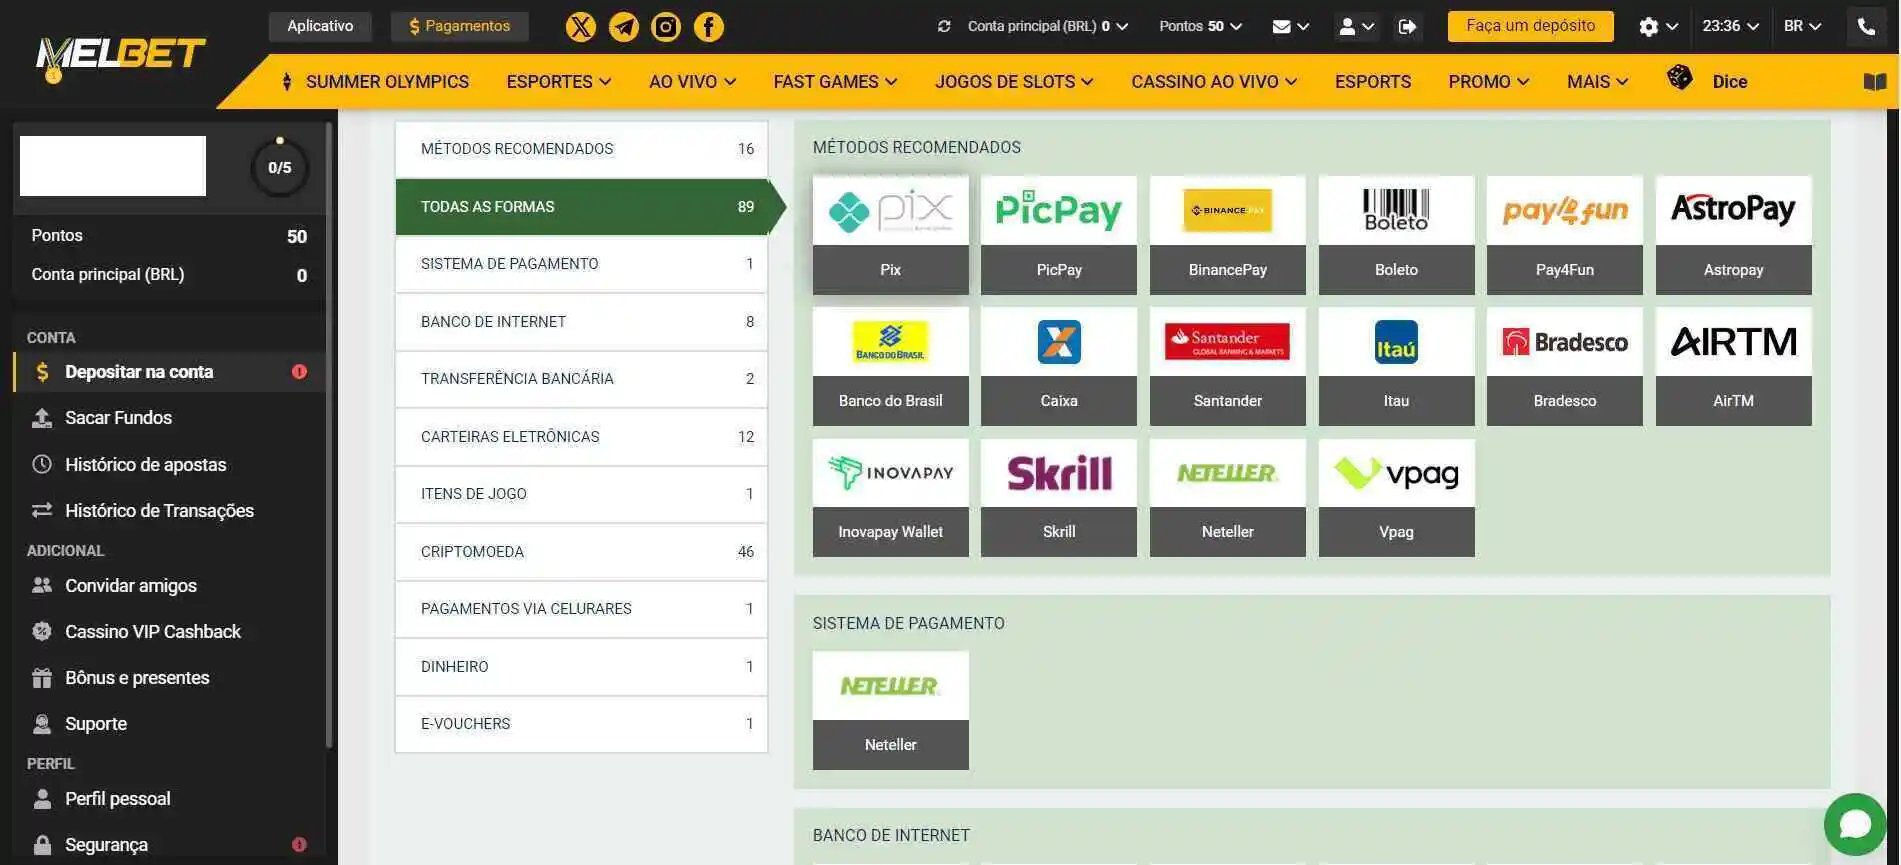Open the ESPORTS section

click(x=1373, y=82)
